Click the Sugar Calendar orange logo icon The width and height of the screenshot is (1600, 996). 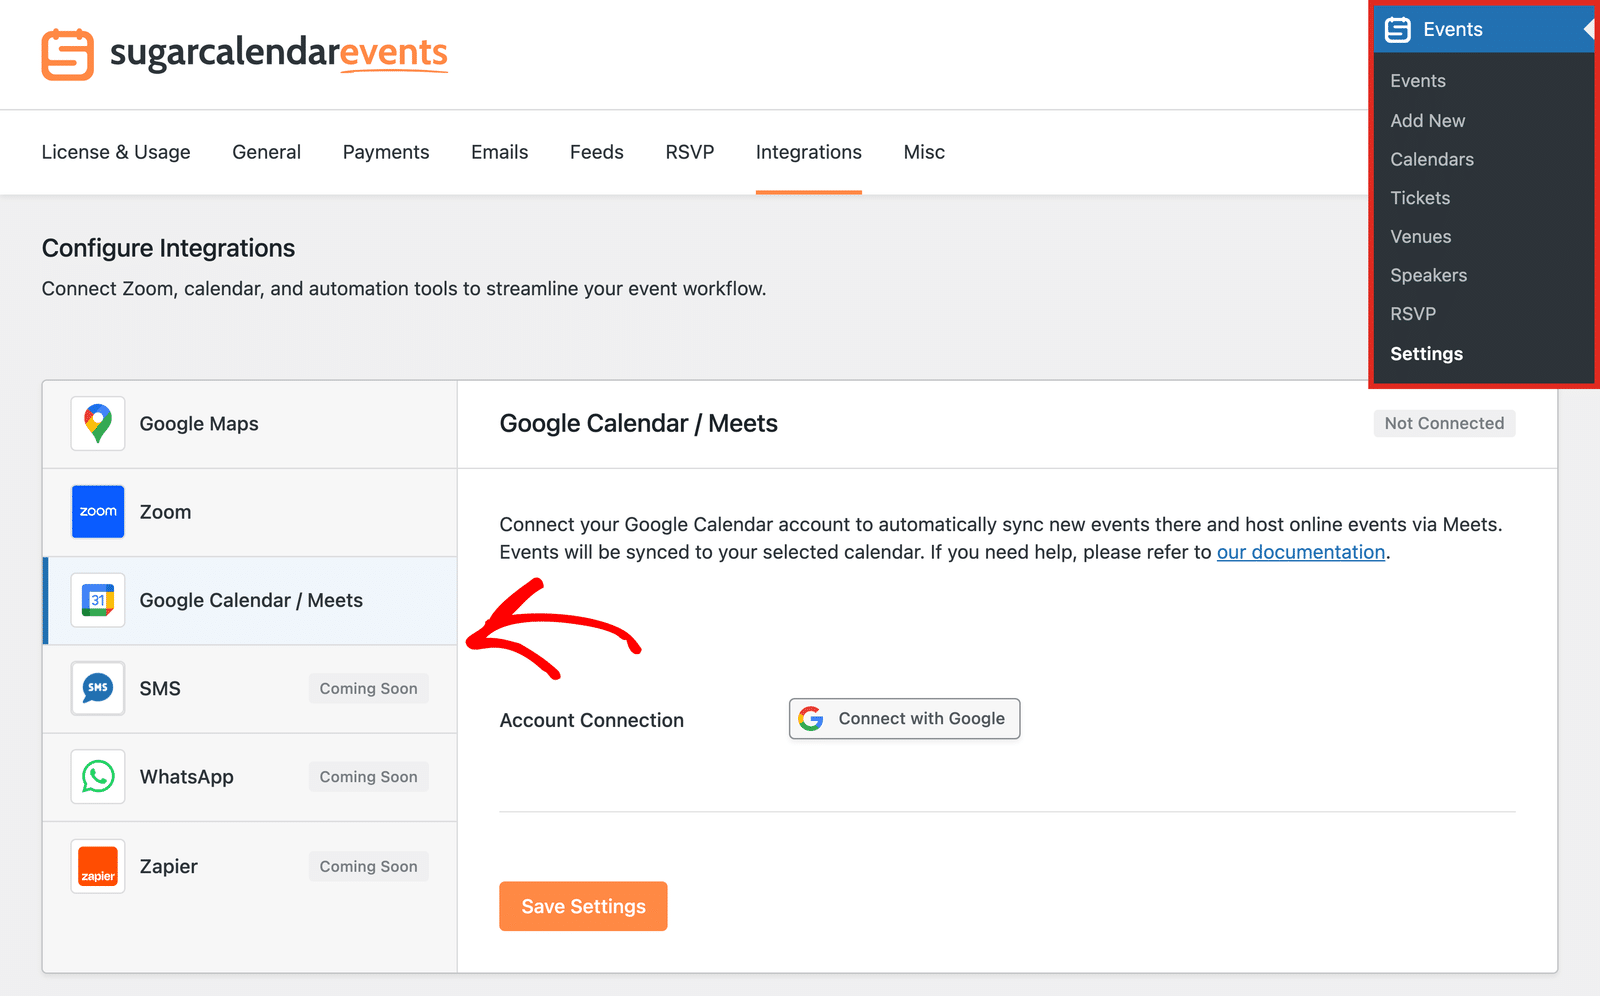[x=68, y=54]
